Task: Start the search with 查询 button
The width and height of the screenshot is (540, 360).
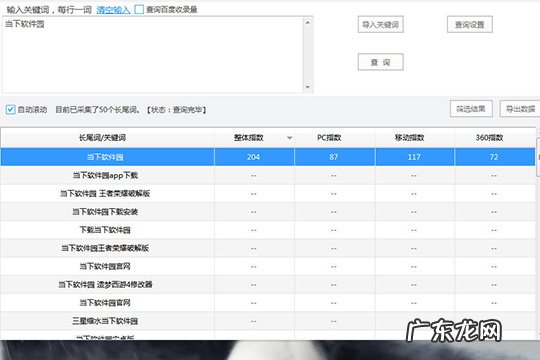Action: point(381,62)
